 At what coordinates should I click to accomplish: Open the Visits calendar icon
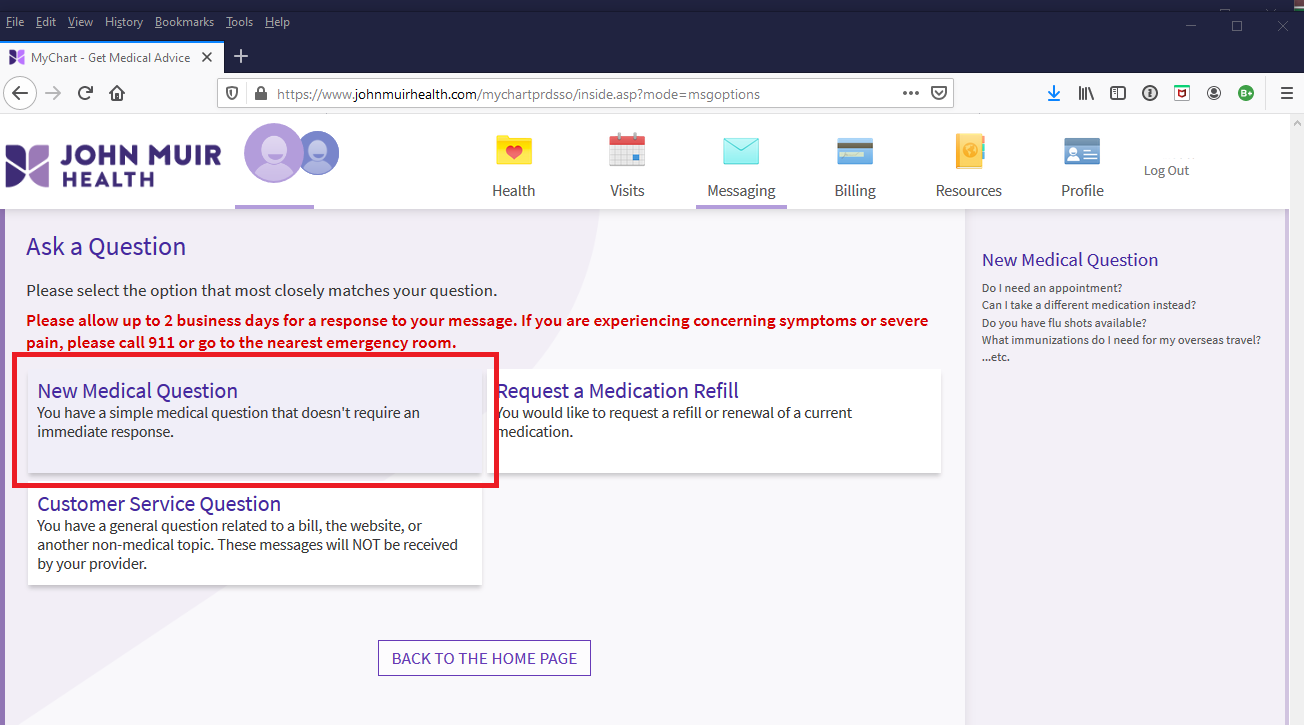coord(627,151)
